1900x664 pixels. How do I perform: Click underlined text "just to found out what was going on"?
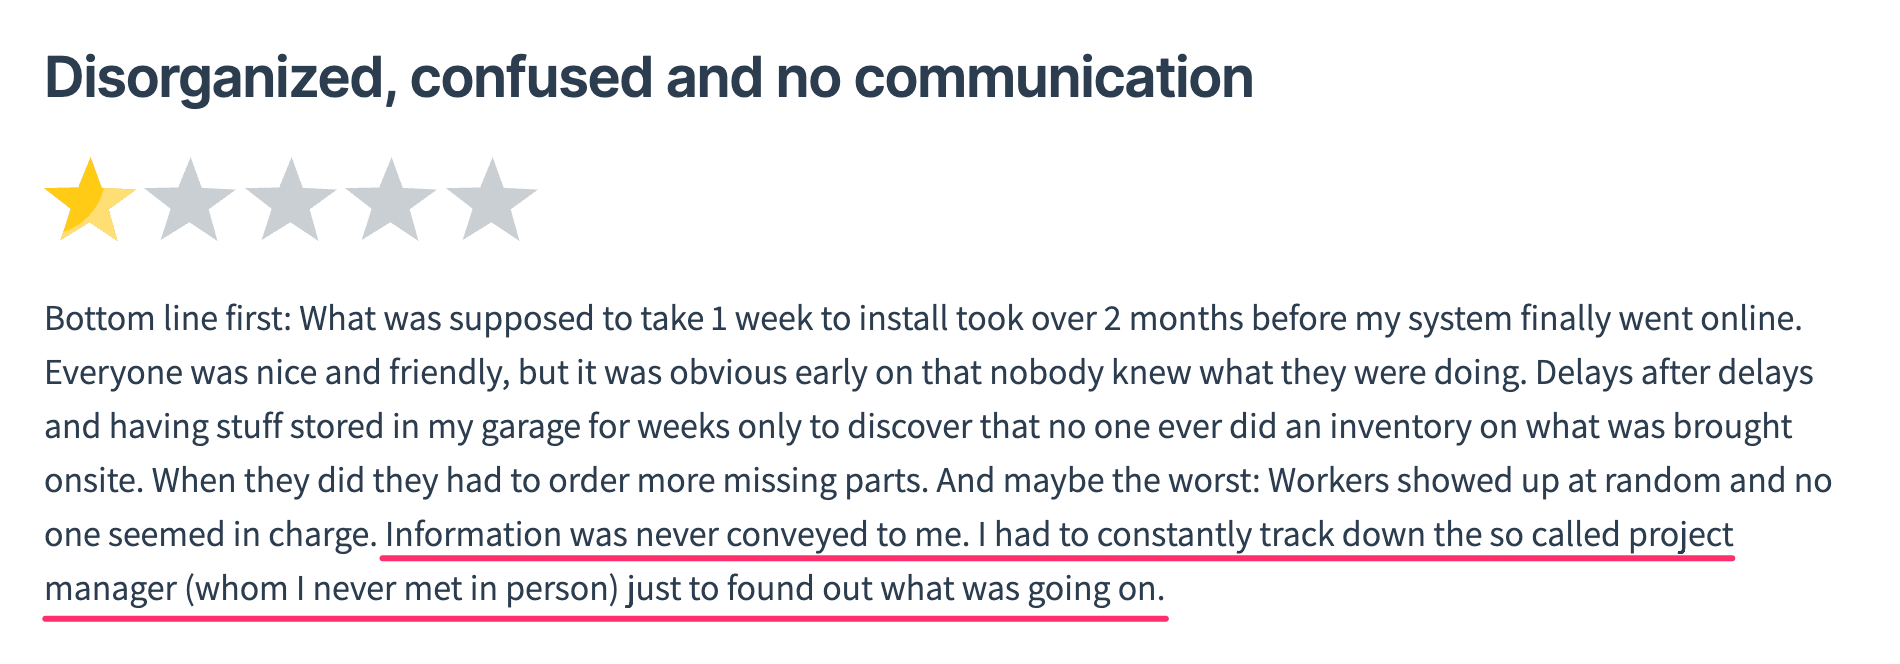tap(895, 589)
